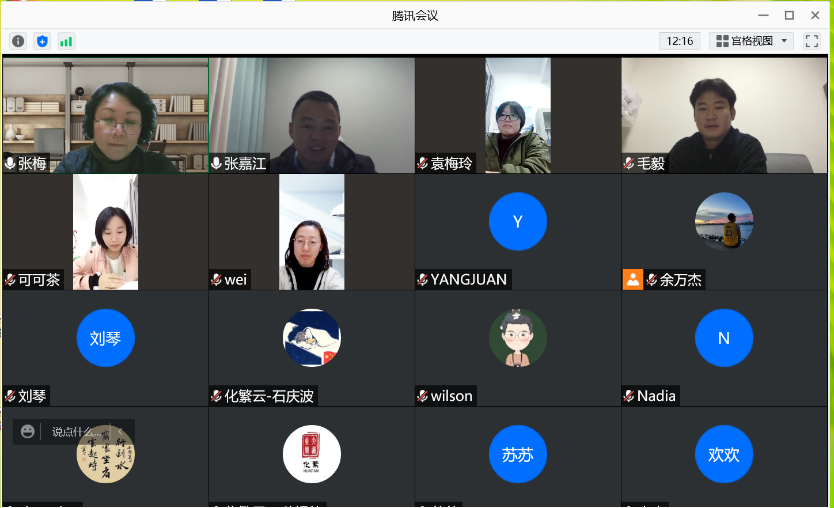The image size is (834, 508).
Task: Click the orange user badge by 余万杰
Action: click(633, 279)
